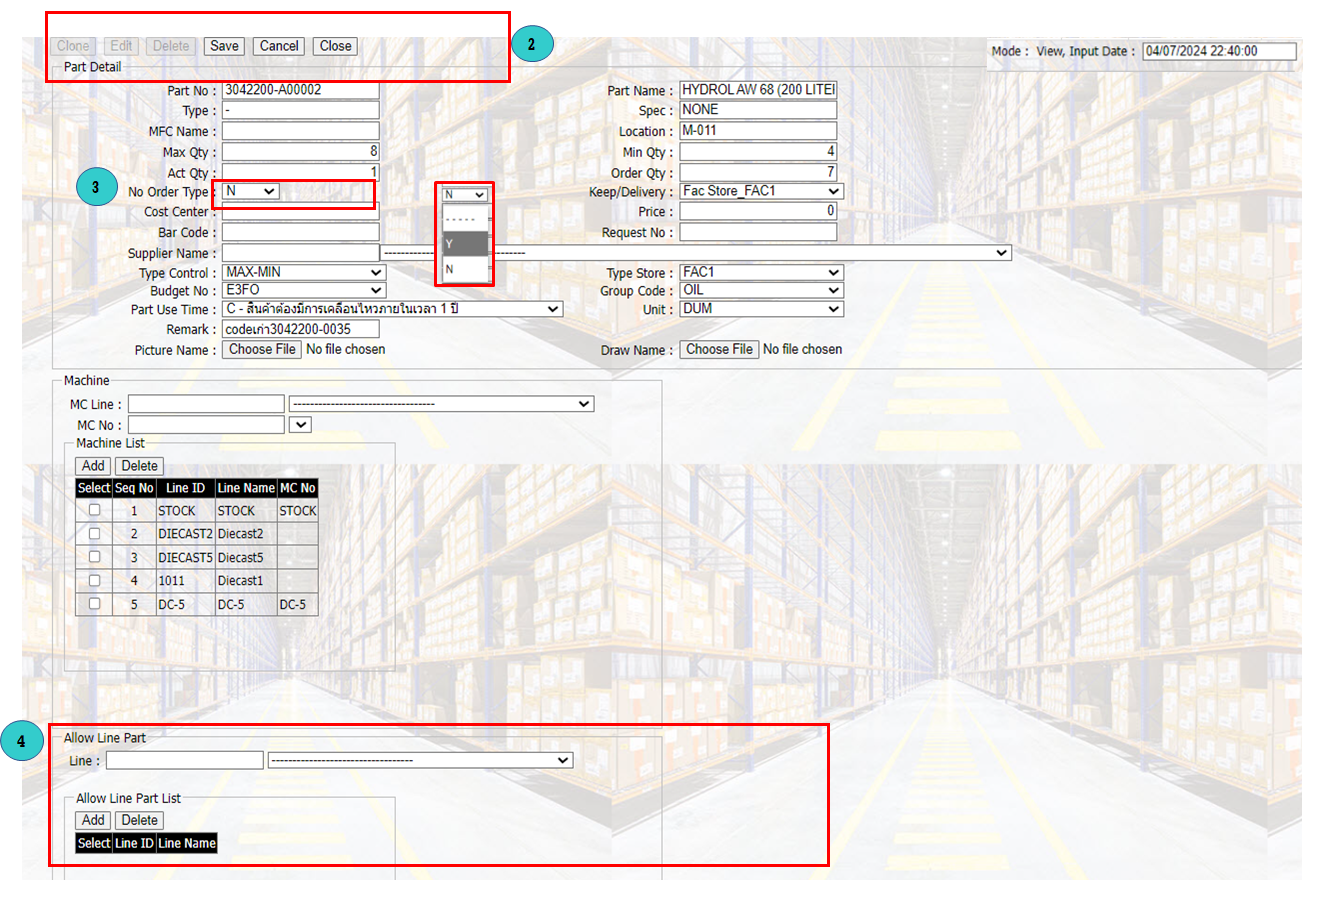Select checkbox for STOCK machine row
Screen dimensions: 1338x913
[94, 510]
